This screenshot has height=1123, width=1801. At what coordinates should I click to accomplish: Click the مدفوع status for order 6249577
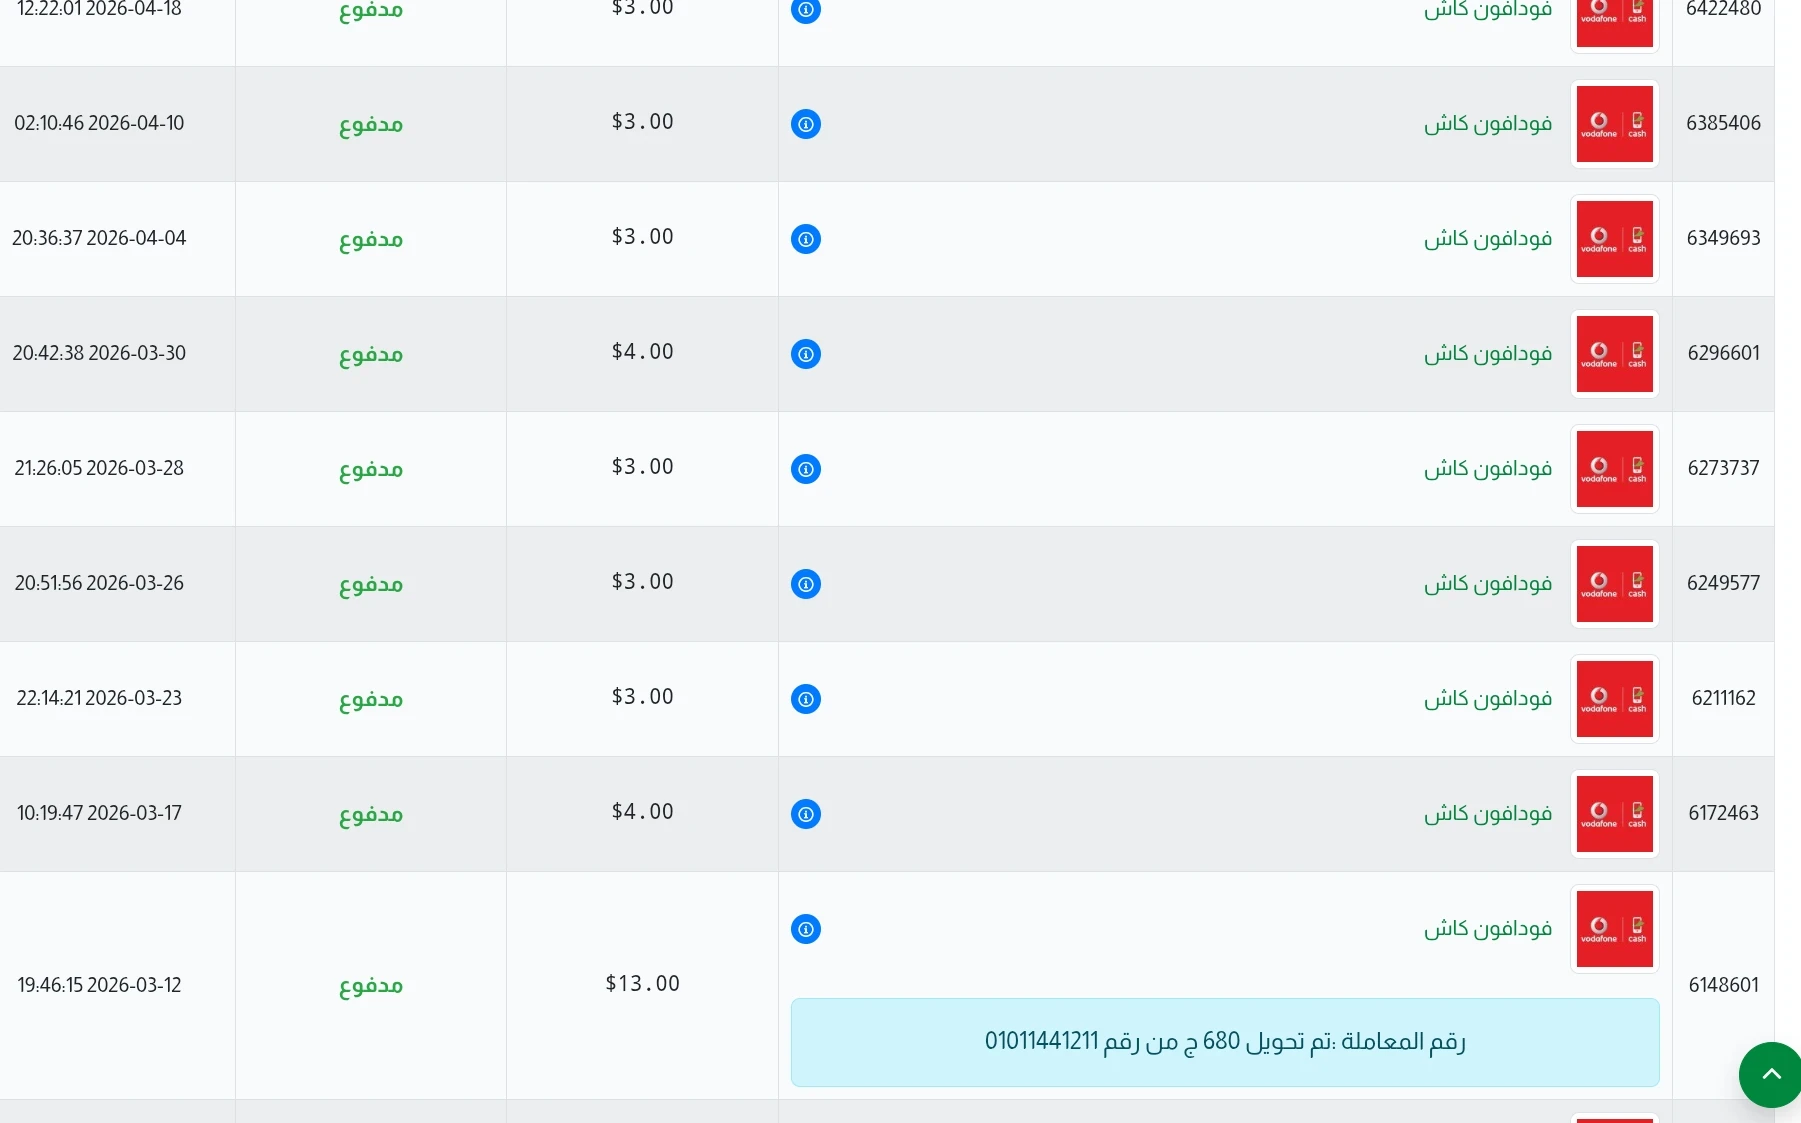point(371,584)
